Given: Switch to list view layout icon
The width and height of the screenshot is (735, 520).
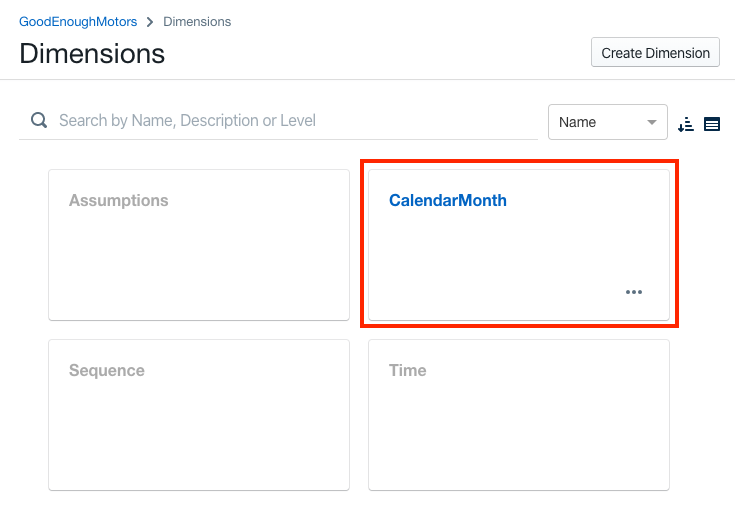Looking at the screenshot, I should [x=712, y=124].
